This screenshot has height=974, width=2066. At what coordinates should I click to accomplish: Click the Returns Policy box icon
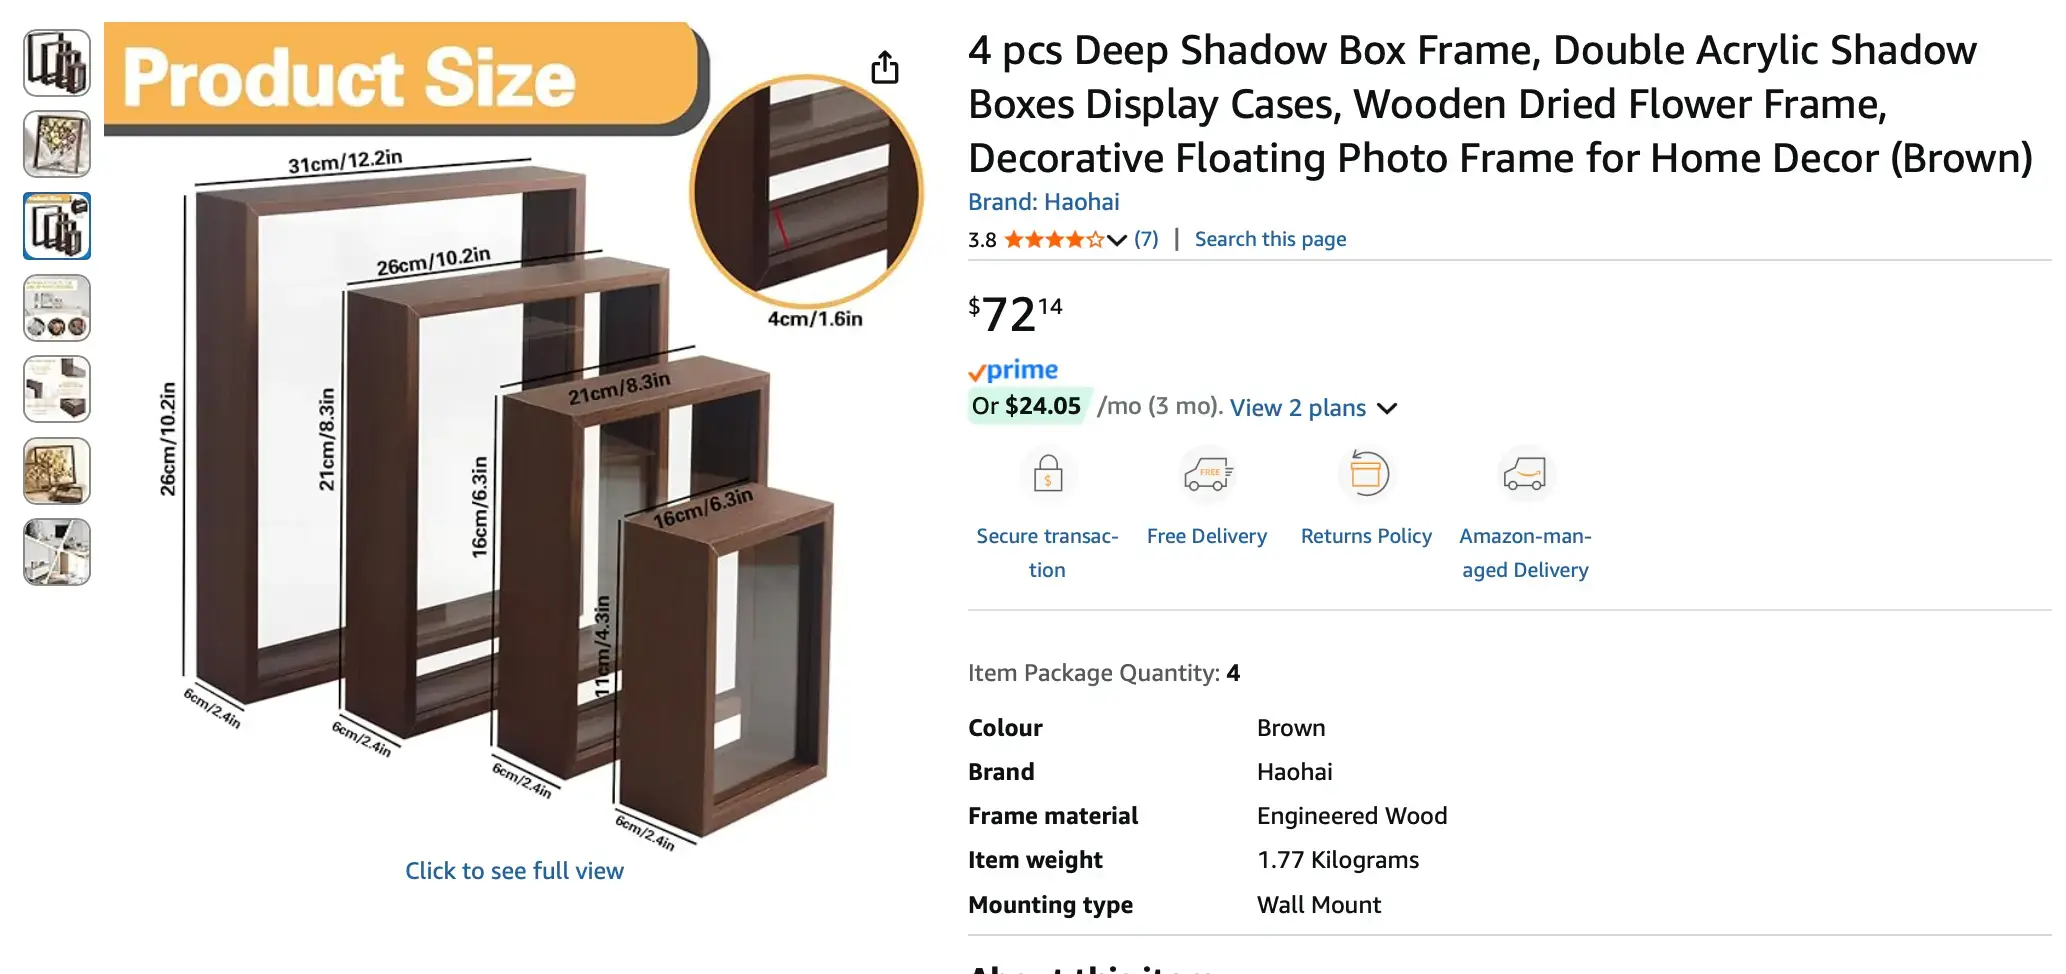[1365, 474]
